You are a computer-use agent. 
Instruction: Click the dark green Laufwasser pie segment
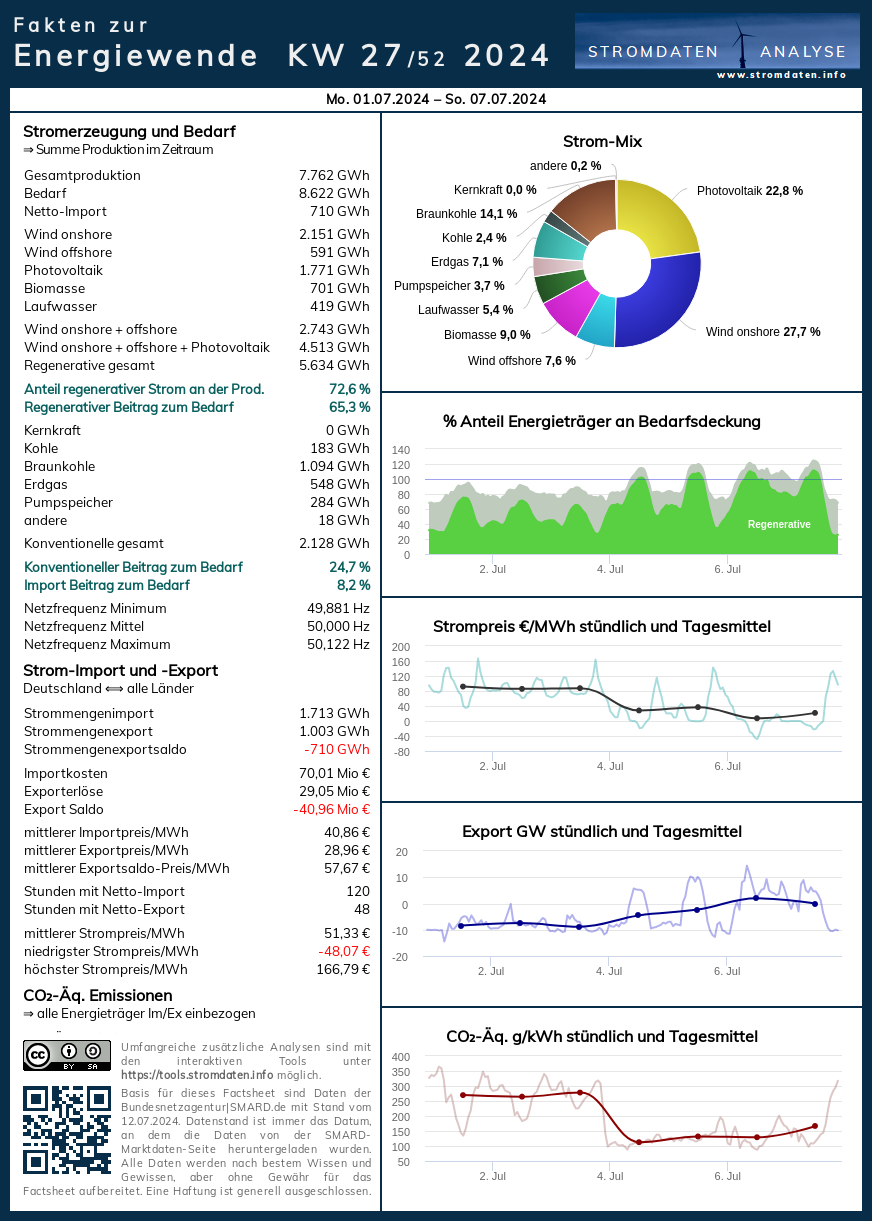click(x=551, y=286)
